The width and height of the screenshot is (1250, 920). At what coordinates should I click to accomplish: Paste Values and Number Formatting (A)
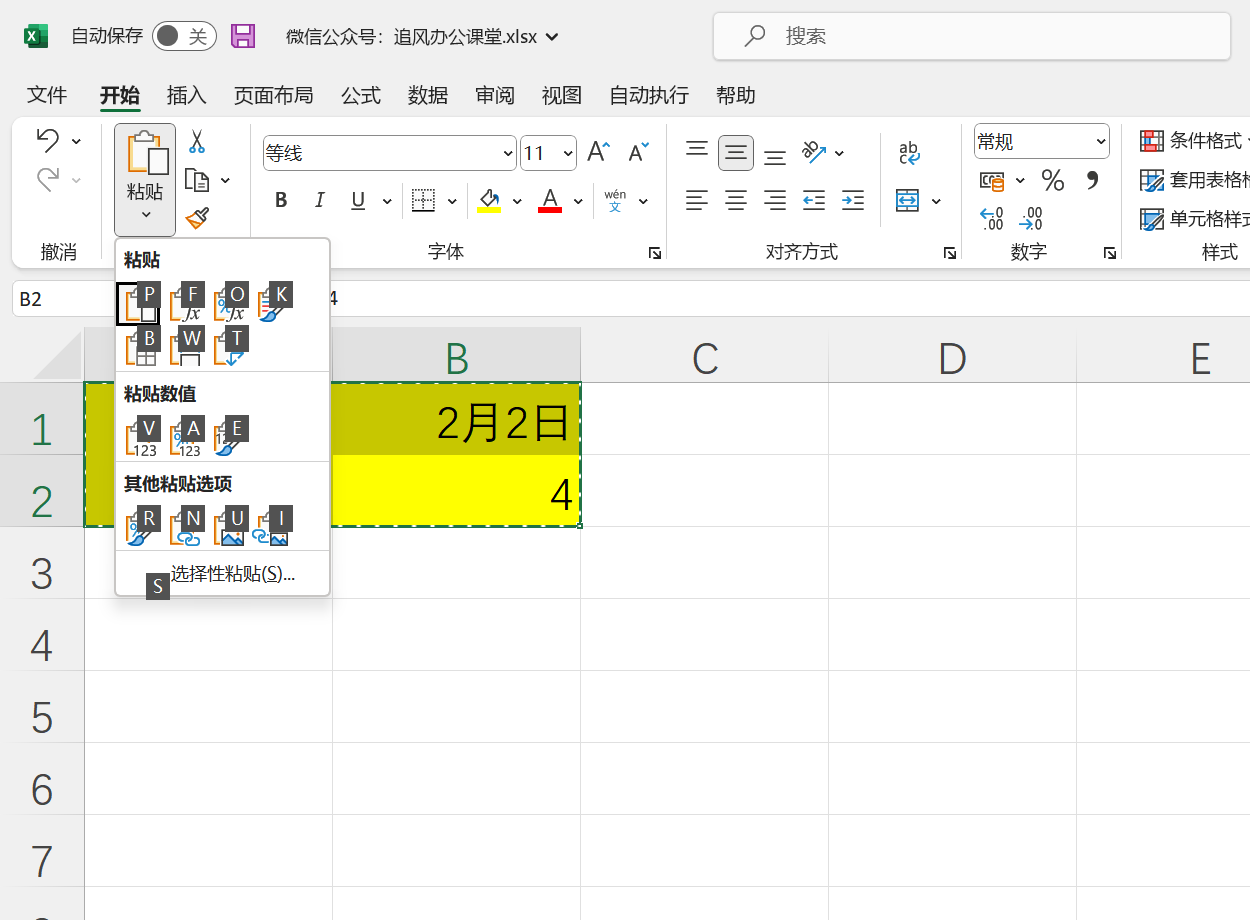(185, 437)
